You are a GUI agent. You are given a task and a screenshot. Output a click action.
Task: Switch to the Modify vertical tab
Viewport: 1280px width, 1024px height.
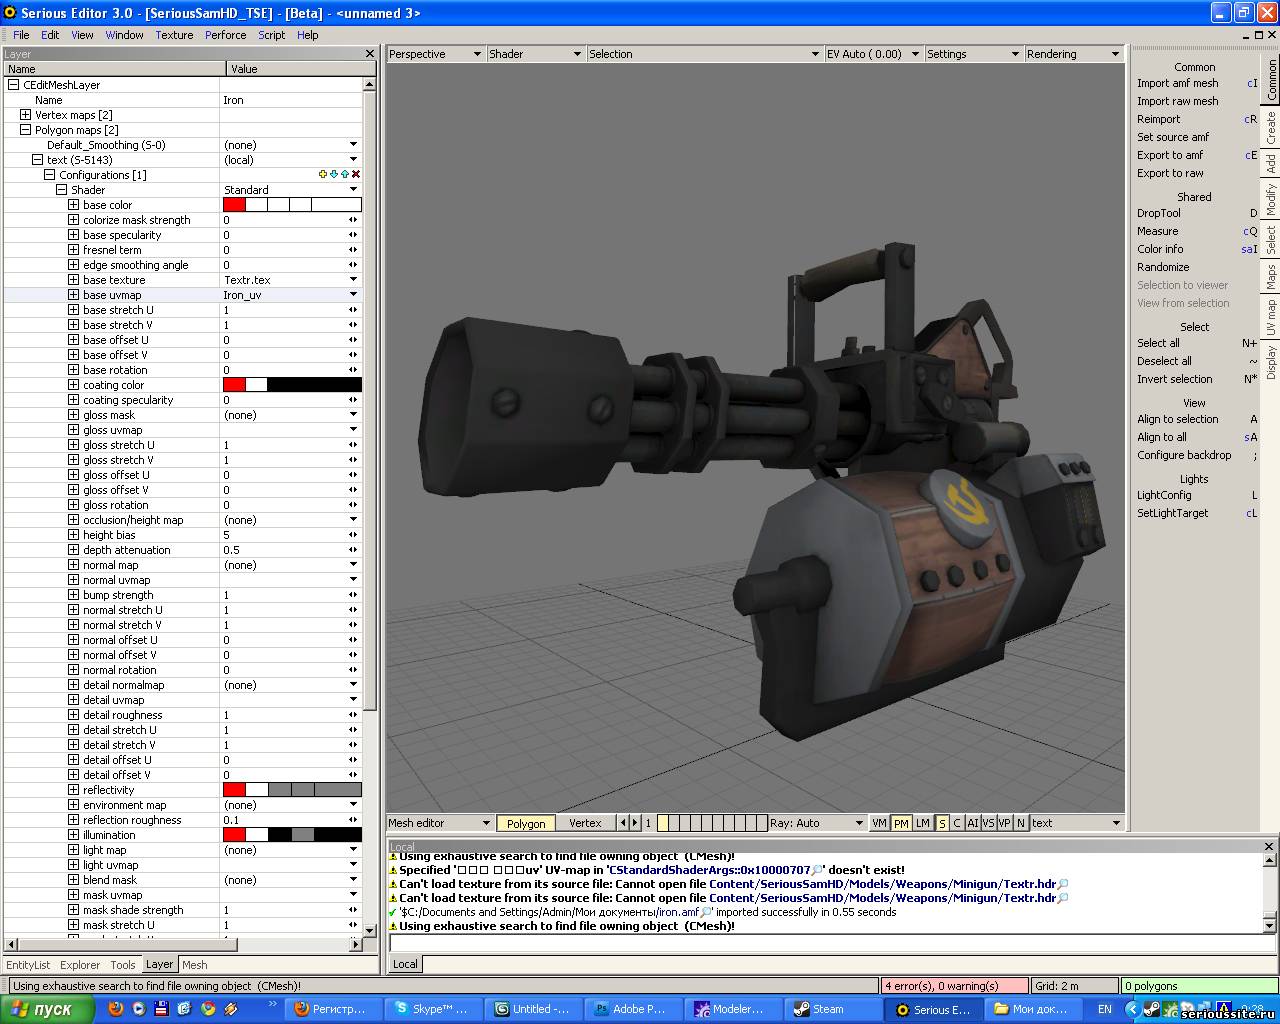click(x=1271, y=200)
